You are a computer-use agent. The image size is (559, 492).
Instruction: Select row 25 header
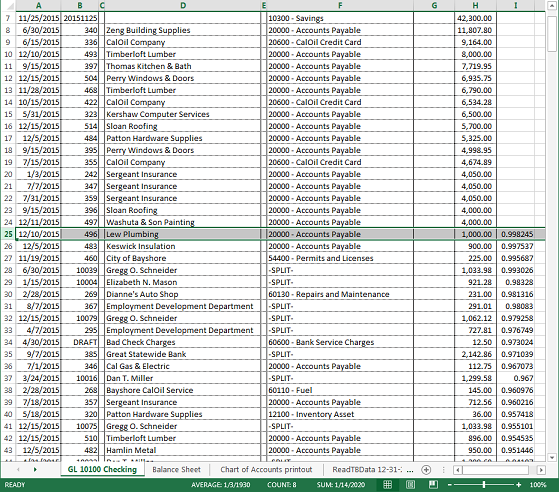(x=8, y=234)
